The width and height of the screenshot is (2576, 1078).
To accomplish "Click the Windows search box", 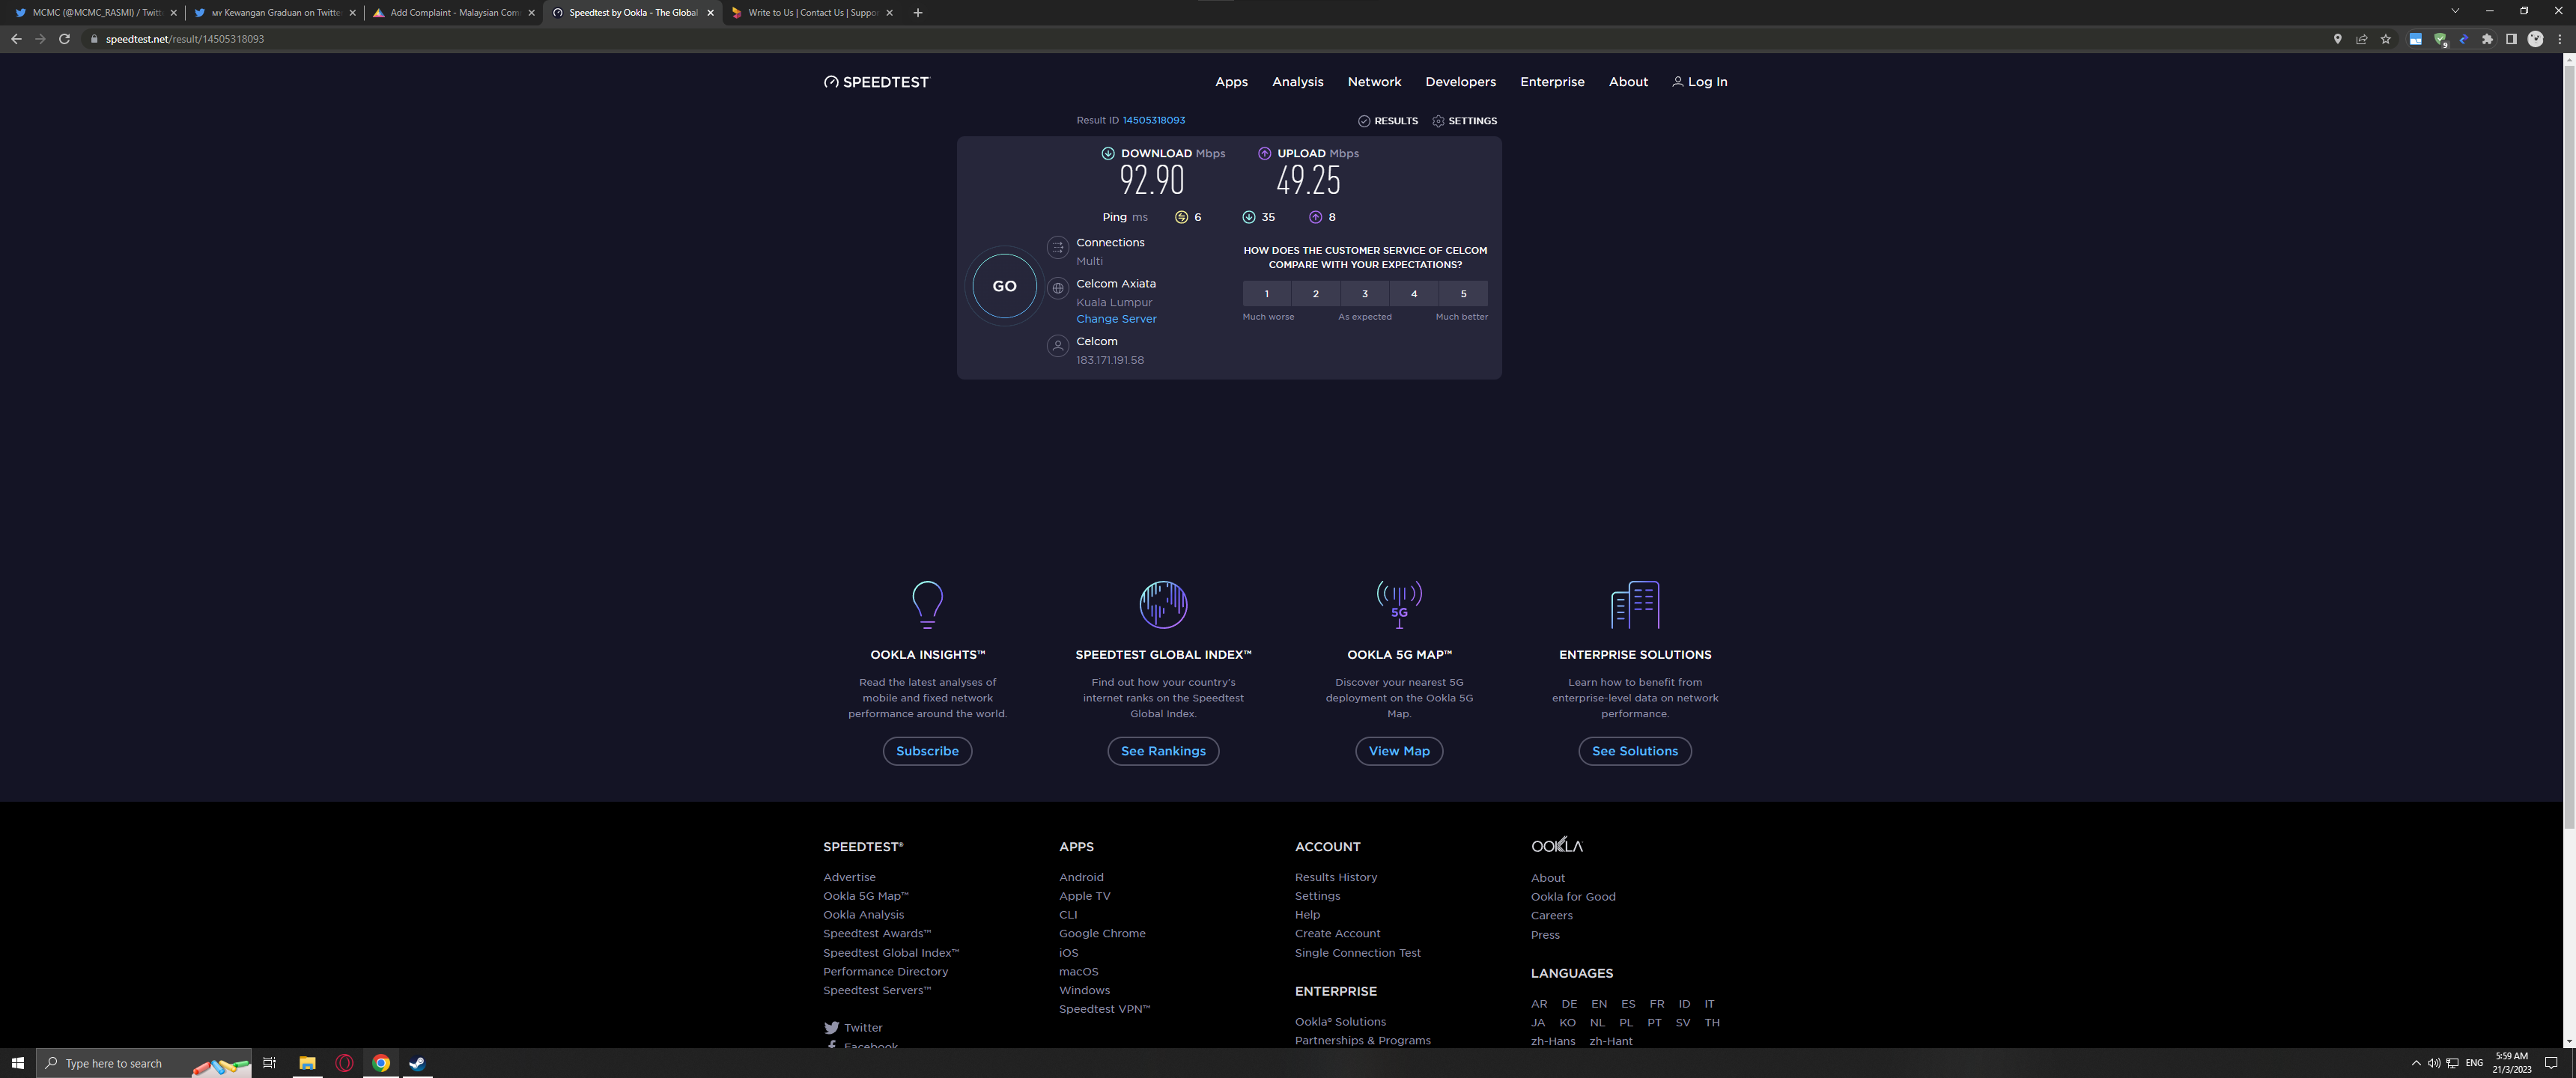I will pos(144,1063).
